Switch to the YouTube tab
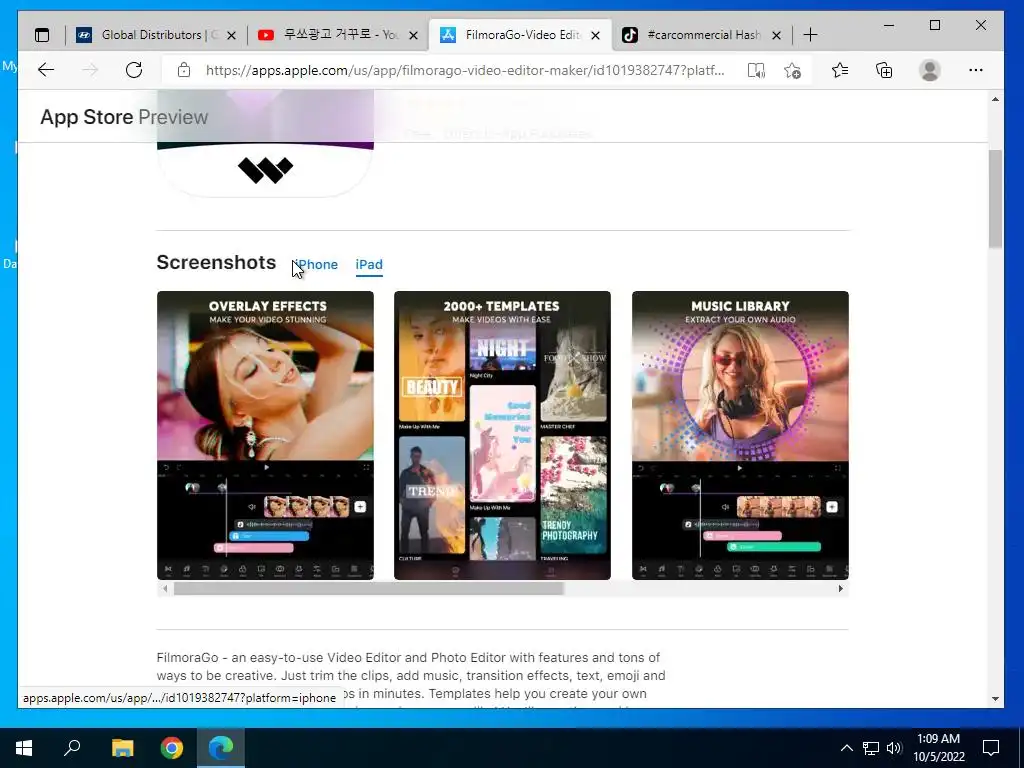Viewport: 1024px width, 768px height. coord(338,35)
